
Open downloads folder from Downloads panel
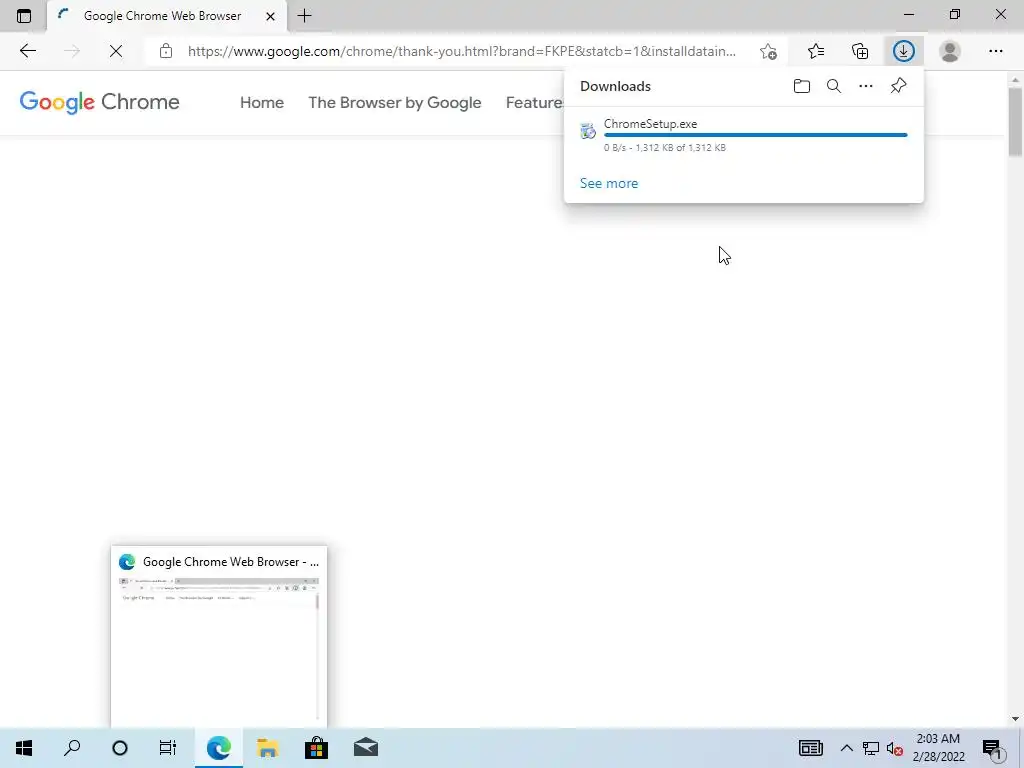pyautogui.click(x=802, y=86)
